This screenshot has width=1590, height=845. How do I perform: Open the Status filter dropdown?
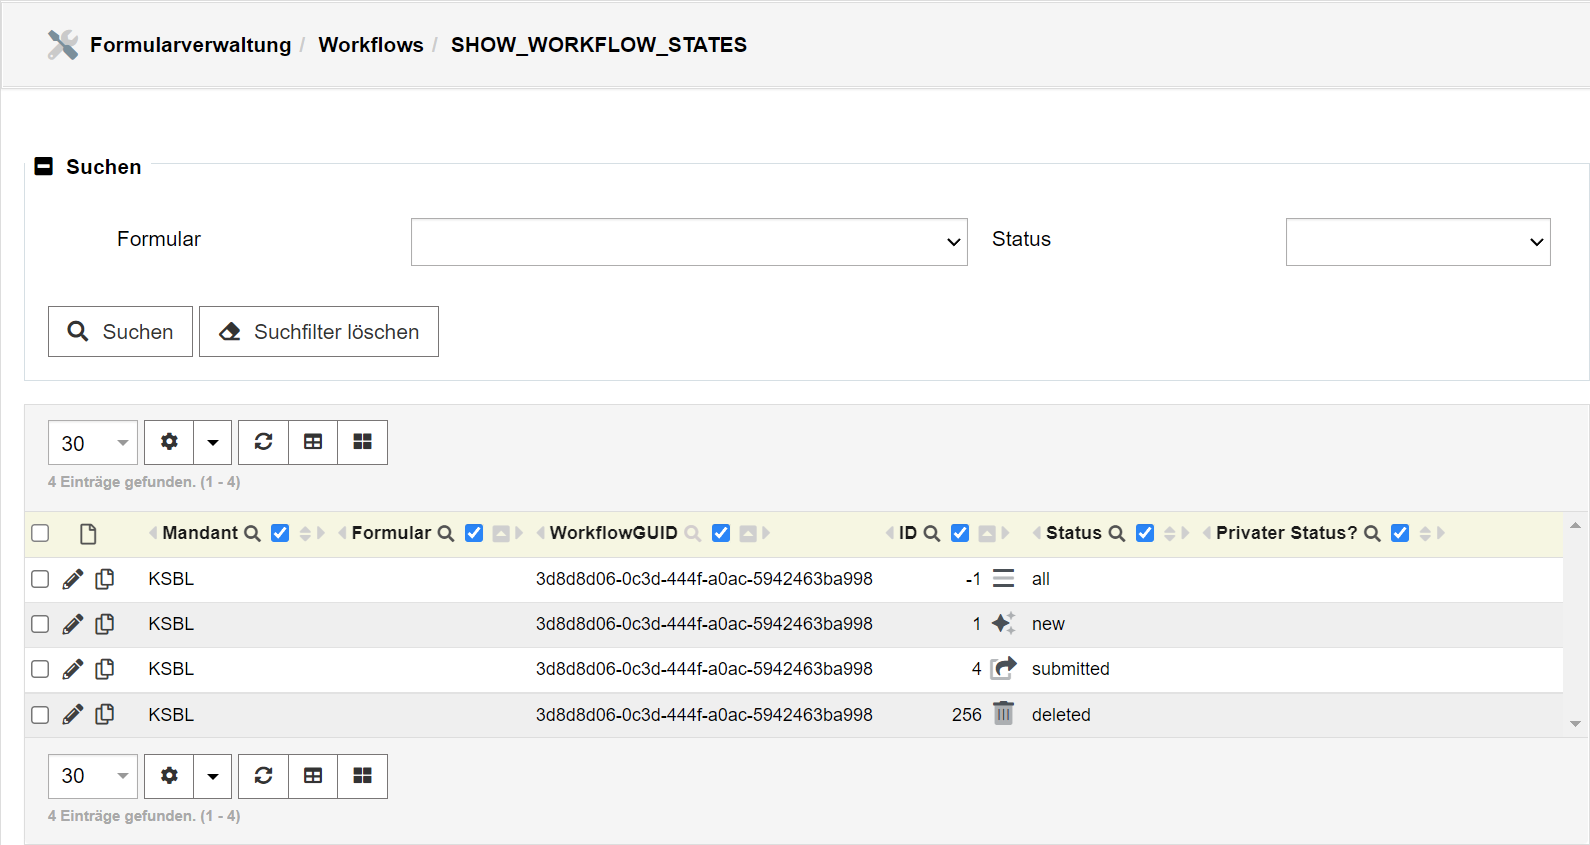coord(1417,242)
